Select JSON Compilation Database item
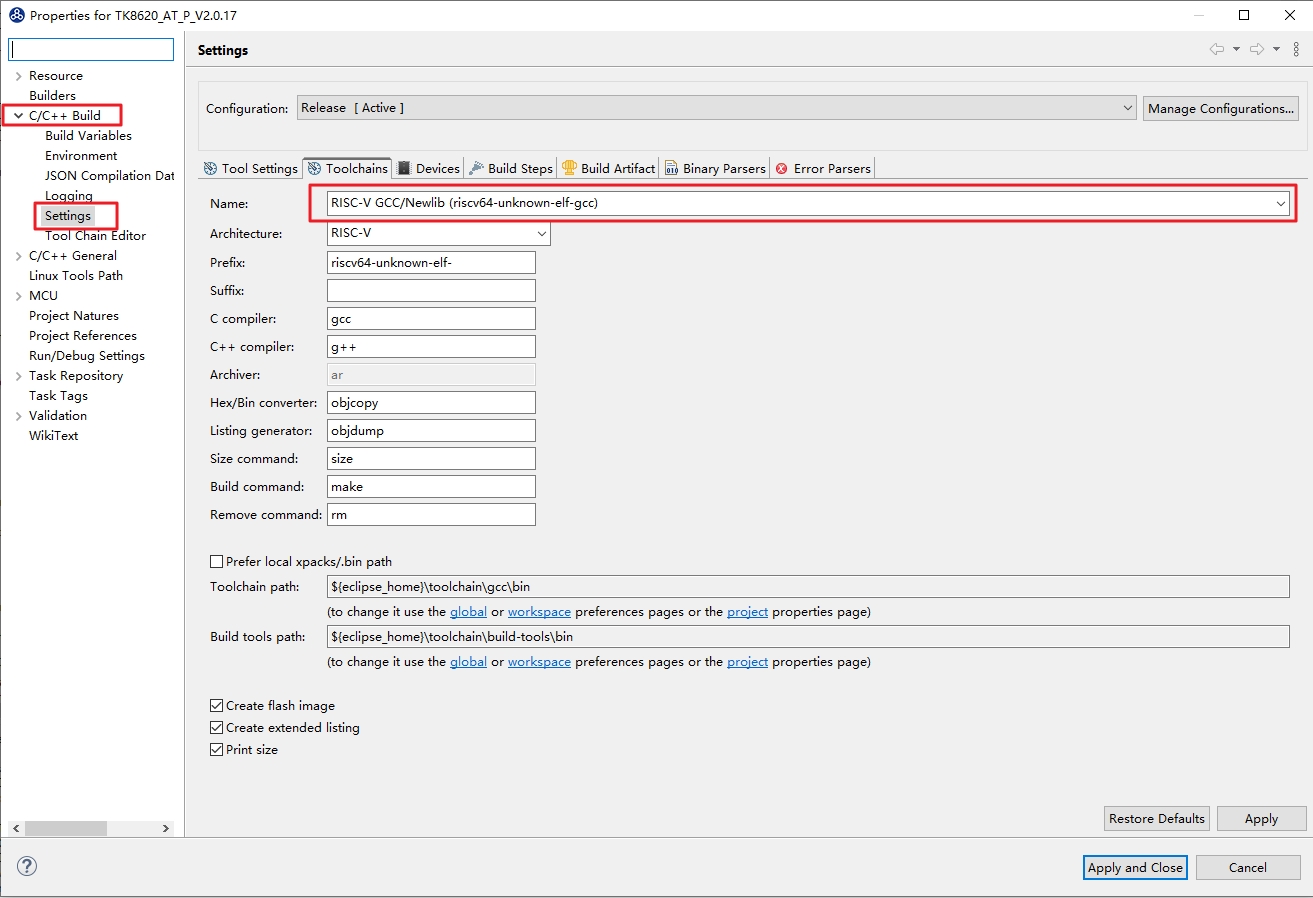 pos(109,176)
